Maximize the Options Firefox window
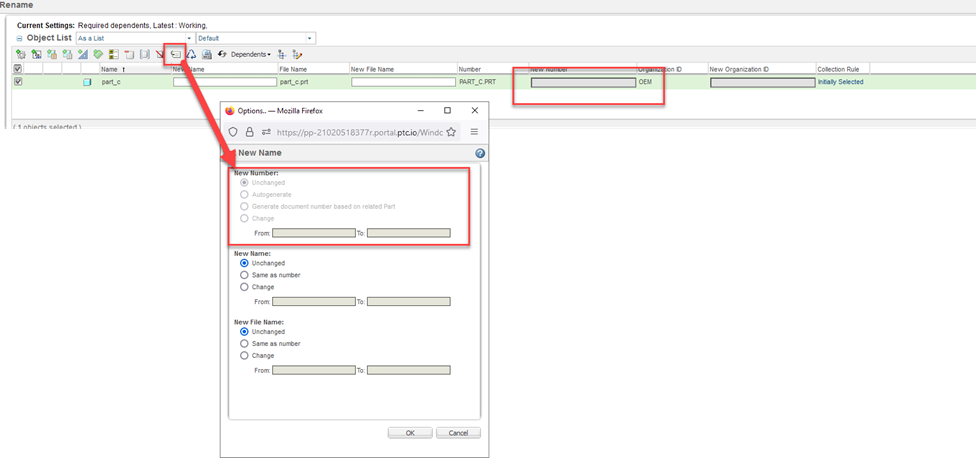 (447, 110)
